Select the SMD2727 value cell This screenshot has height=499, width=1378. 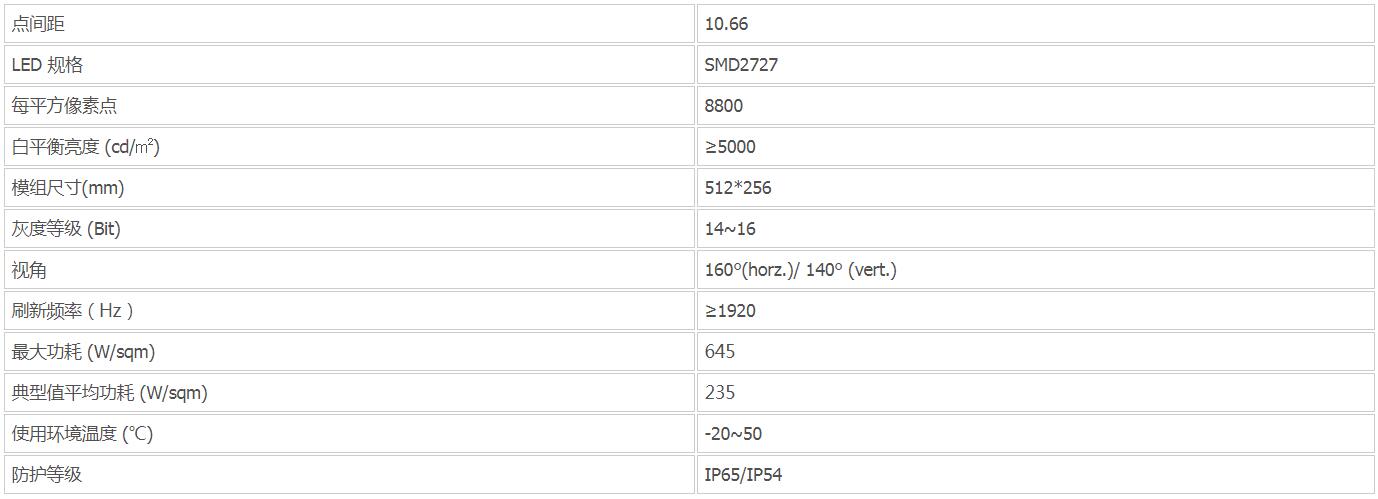pyautogui.click(x=1035, y=65)
